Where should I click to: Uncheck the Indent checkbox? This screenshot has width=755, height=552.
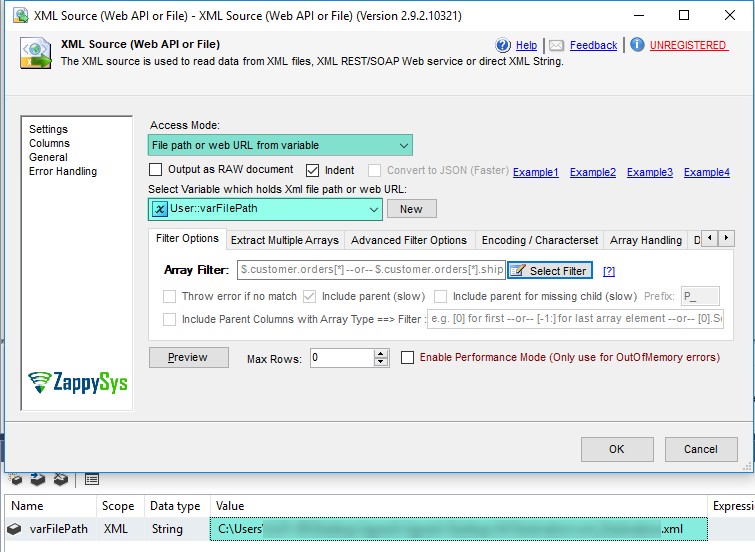point(312,170)
